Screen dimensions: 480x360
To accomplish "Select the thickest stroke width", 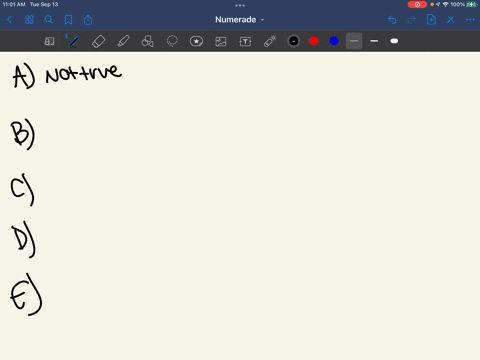I will tap(394, 41).
